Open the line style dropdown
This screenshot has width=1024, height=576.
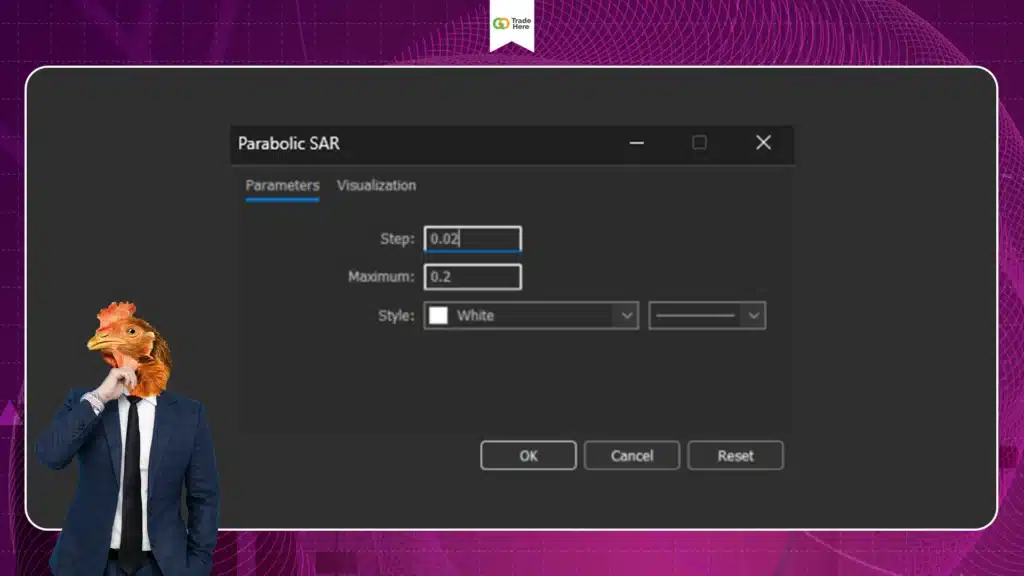pyautogui.click(x=696, y=315)
